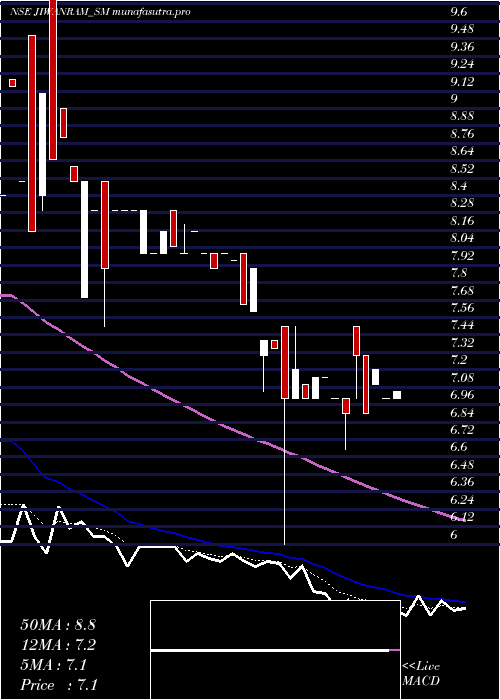Click the 6.36 price axis label

(x=462, y=482)
